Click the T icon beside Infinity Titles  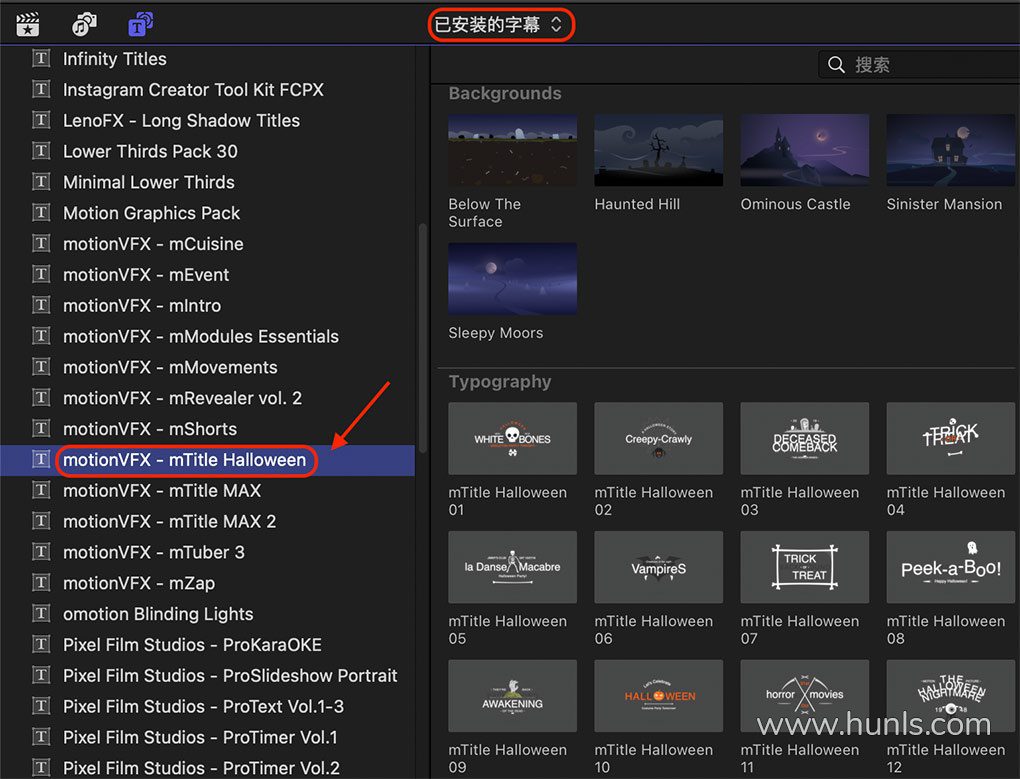tap(41, 59)
